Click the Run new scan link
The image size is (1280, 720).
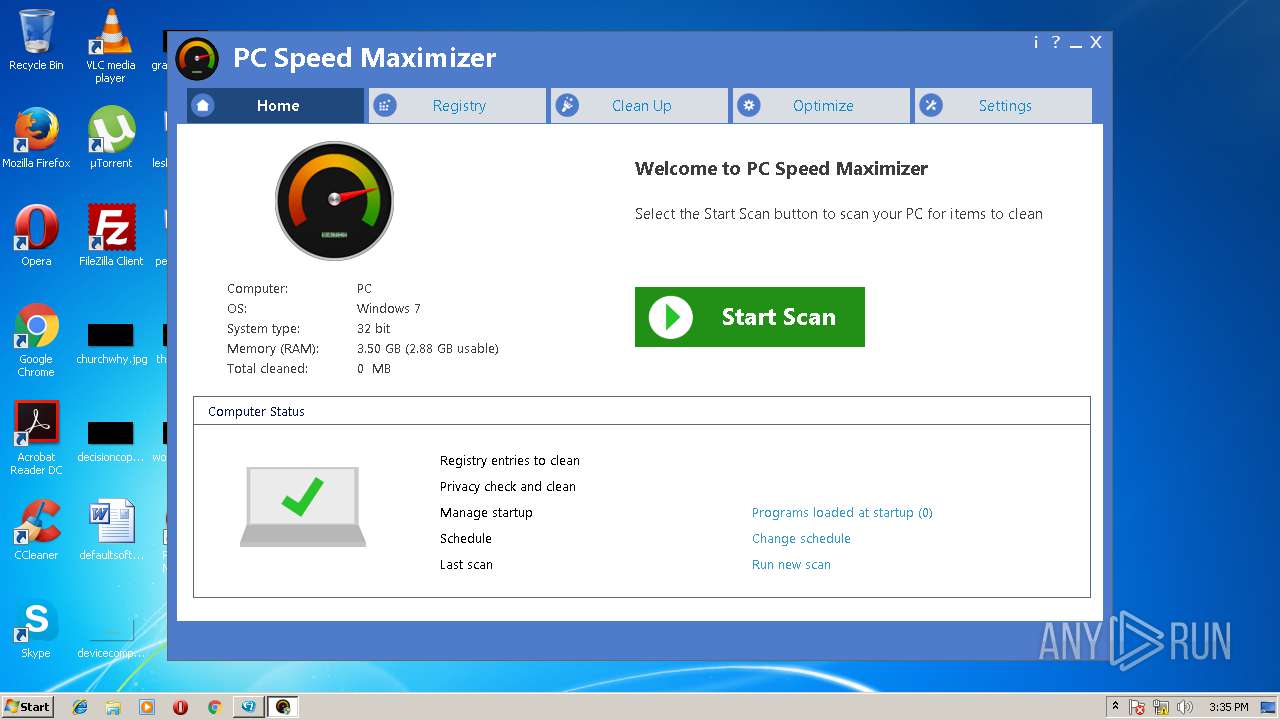click(x=791, y=565)
